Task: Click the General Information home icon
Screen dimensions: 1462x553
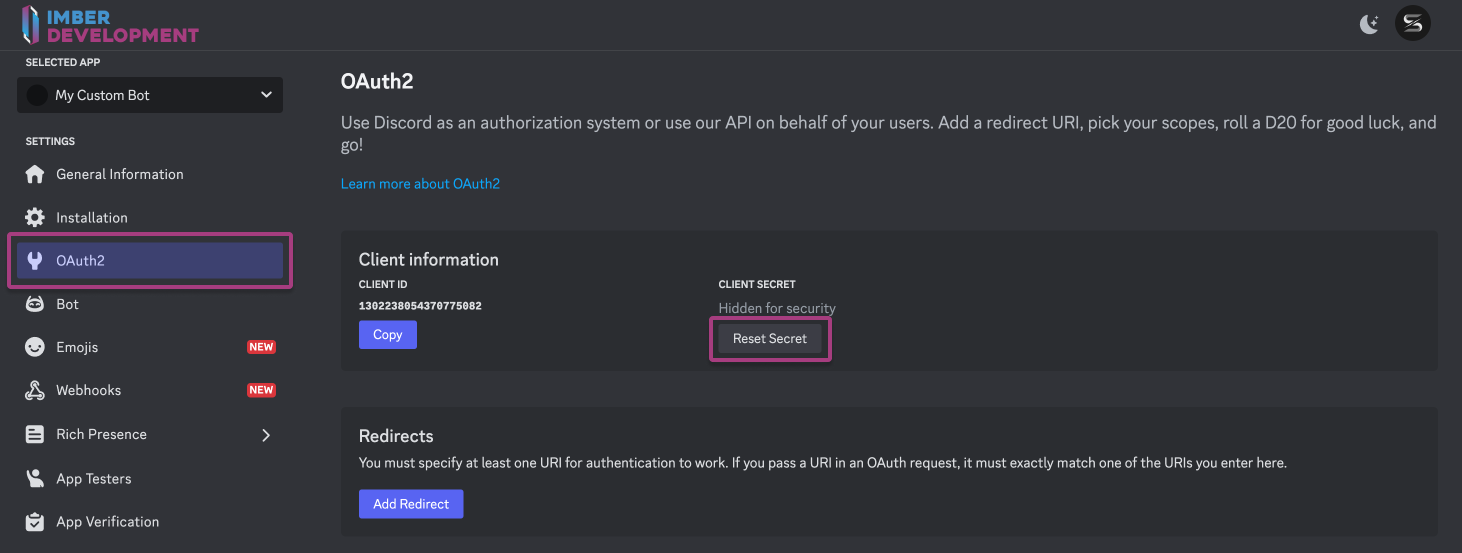Action: point(35,174)
